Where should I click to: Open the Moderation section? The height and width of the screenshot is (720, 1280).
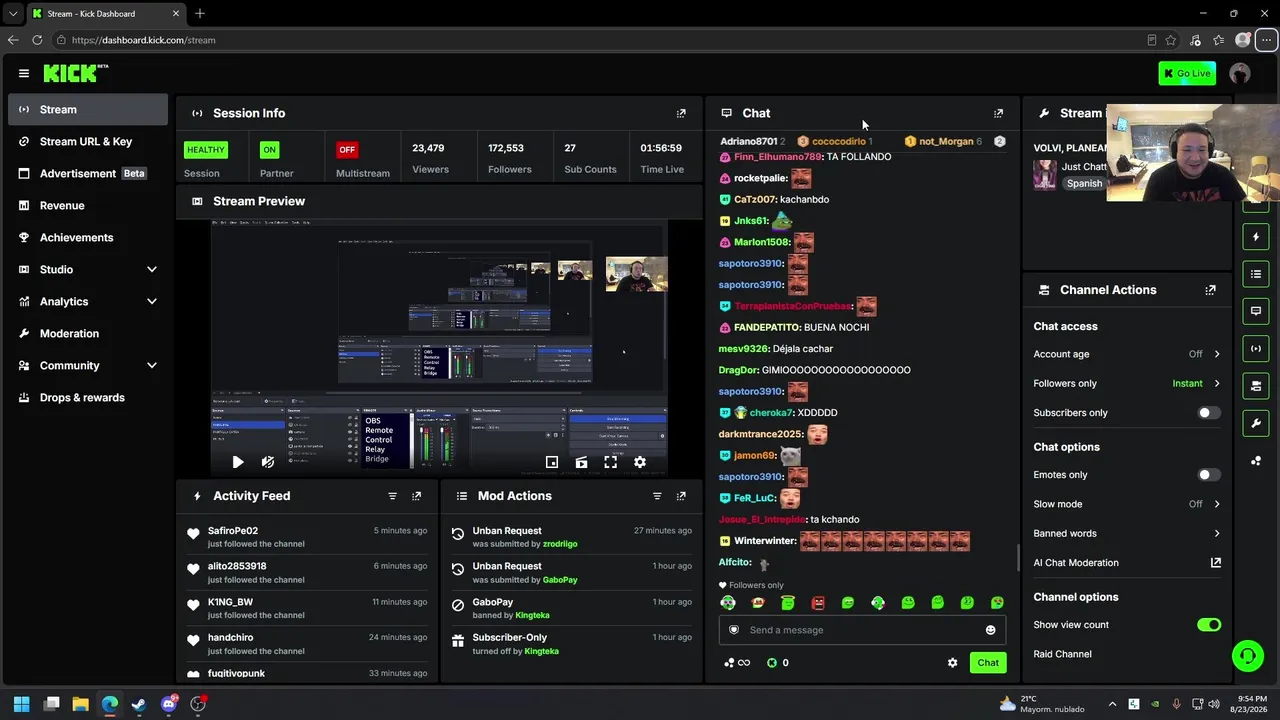pos(88,334)
